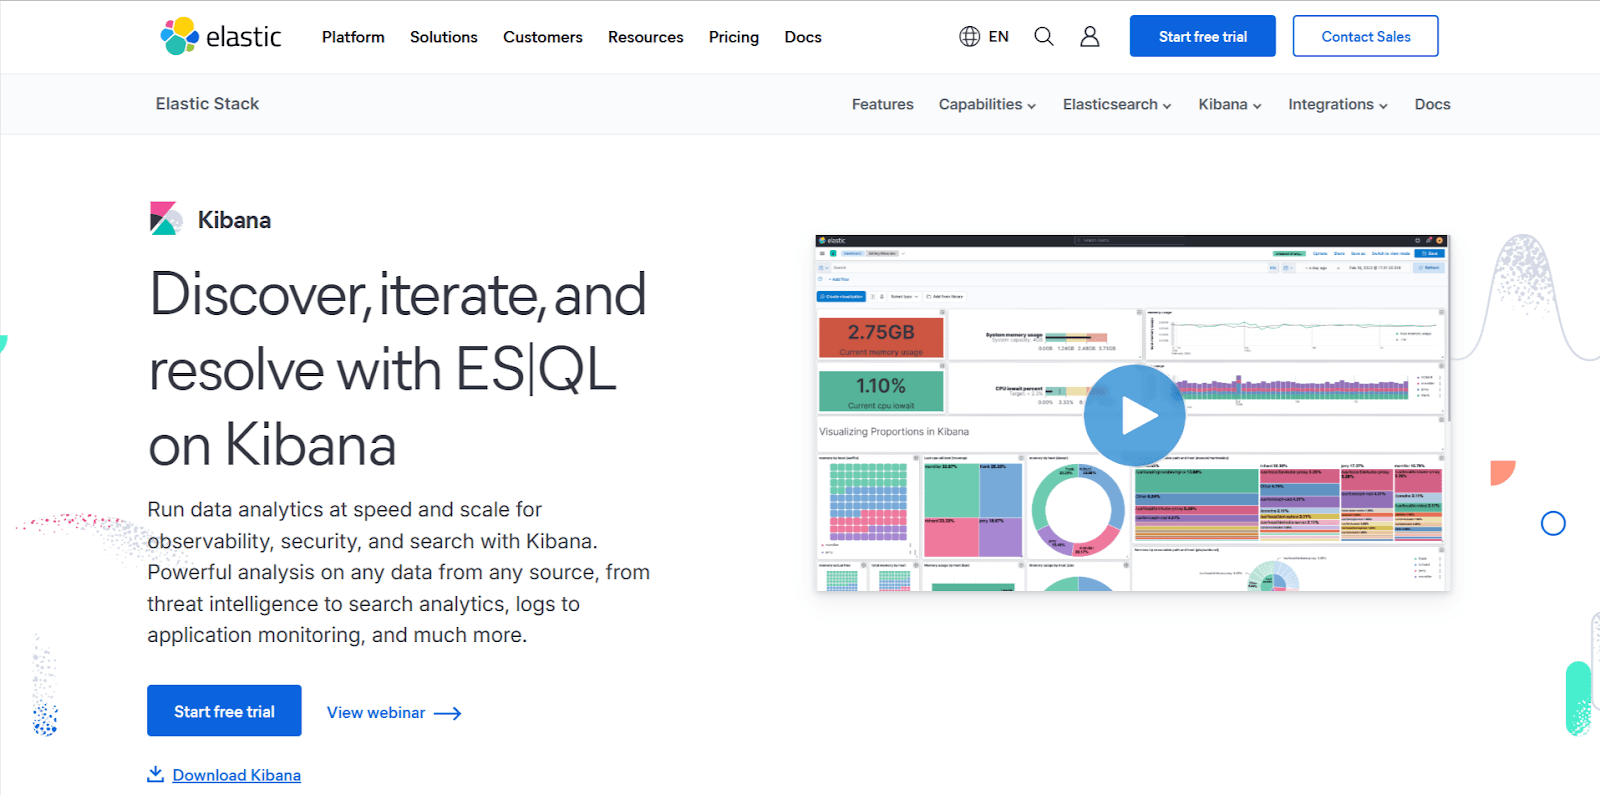Open the Resources menu
The height and width of the screenshot is (795, 1600).
[646, 37]
